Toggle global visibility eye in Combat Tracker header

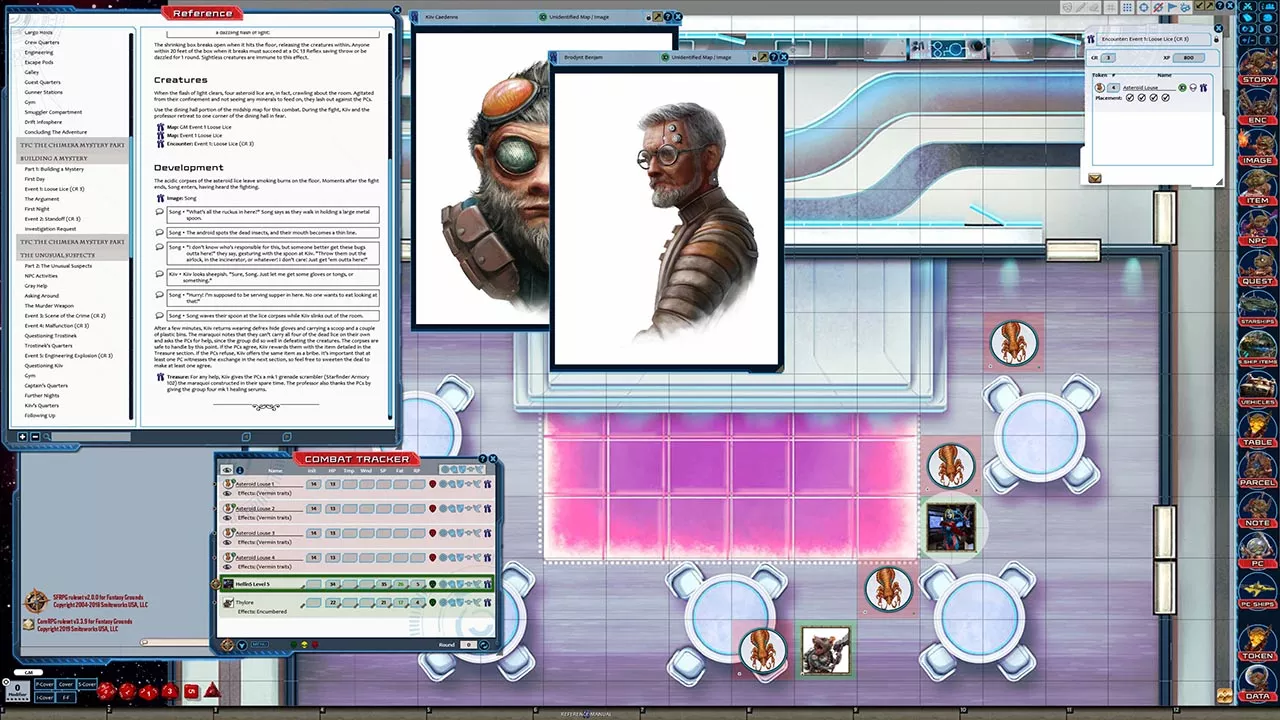click(x=227, y=470)
